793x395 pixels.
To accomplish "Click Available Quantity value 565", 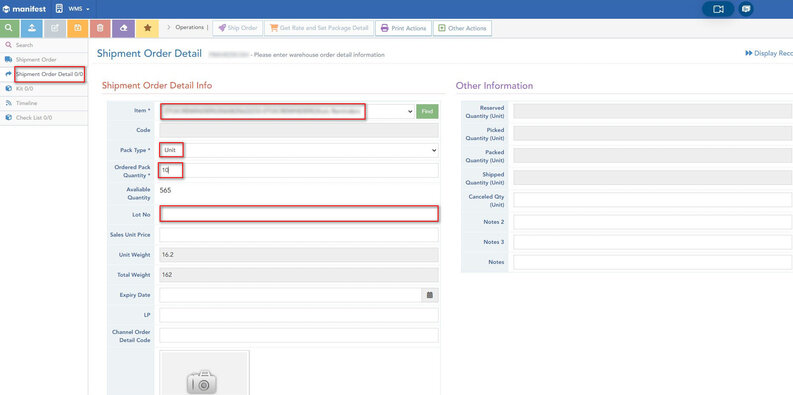I will coord(165,191).
